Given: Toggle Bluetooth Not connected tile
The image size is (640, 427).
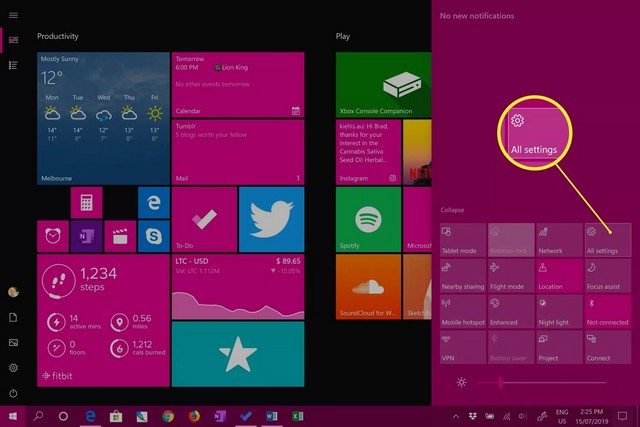Looking at the screenshot, I should tap(608, 311).
